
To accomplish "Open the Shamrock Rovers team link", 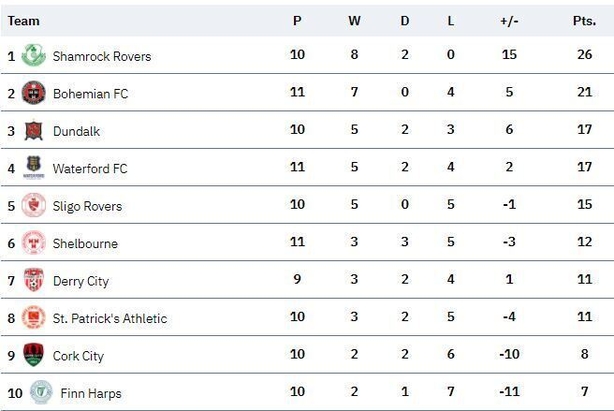I will [102, 56].
